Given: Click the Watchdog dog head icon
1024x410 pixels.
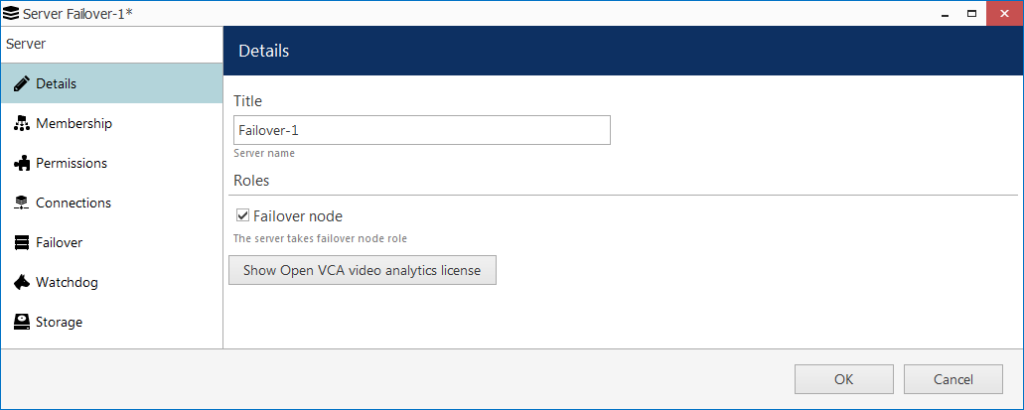Looking at the screenshot, I should (x=22, y=283).
